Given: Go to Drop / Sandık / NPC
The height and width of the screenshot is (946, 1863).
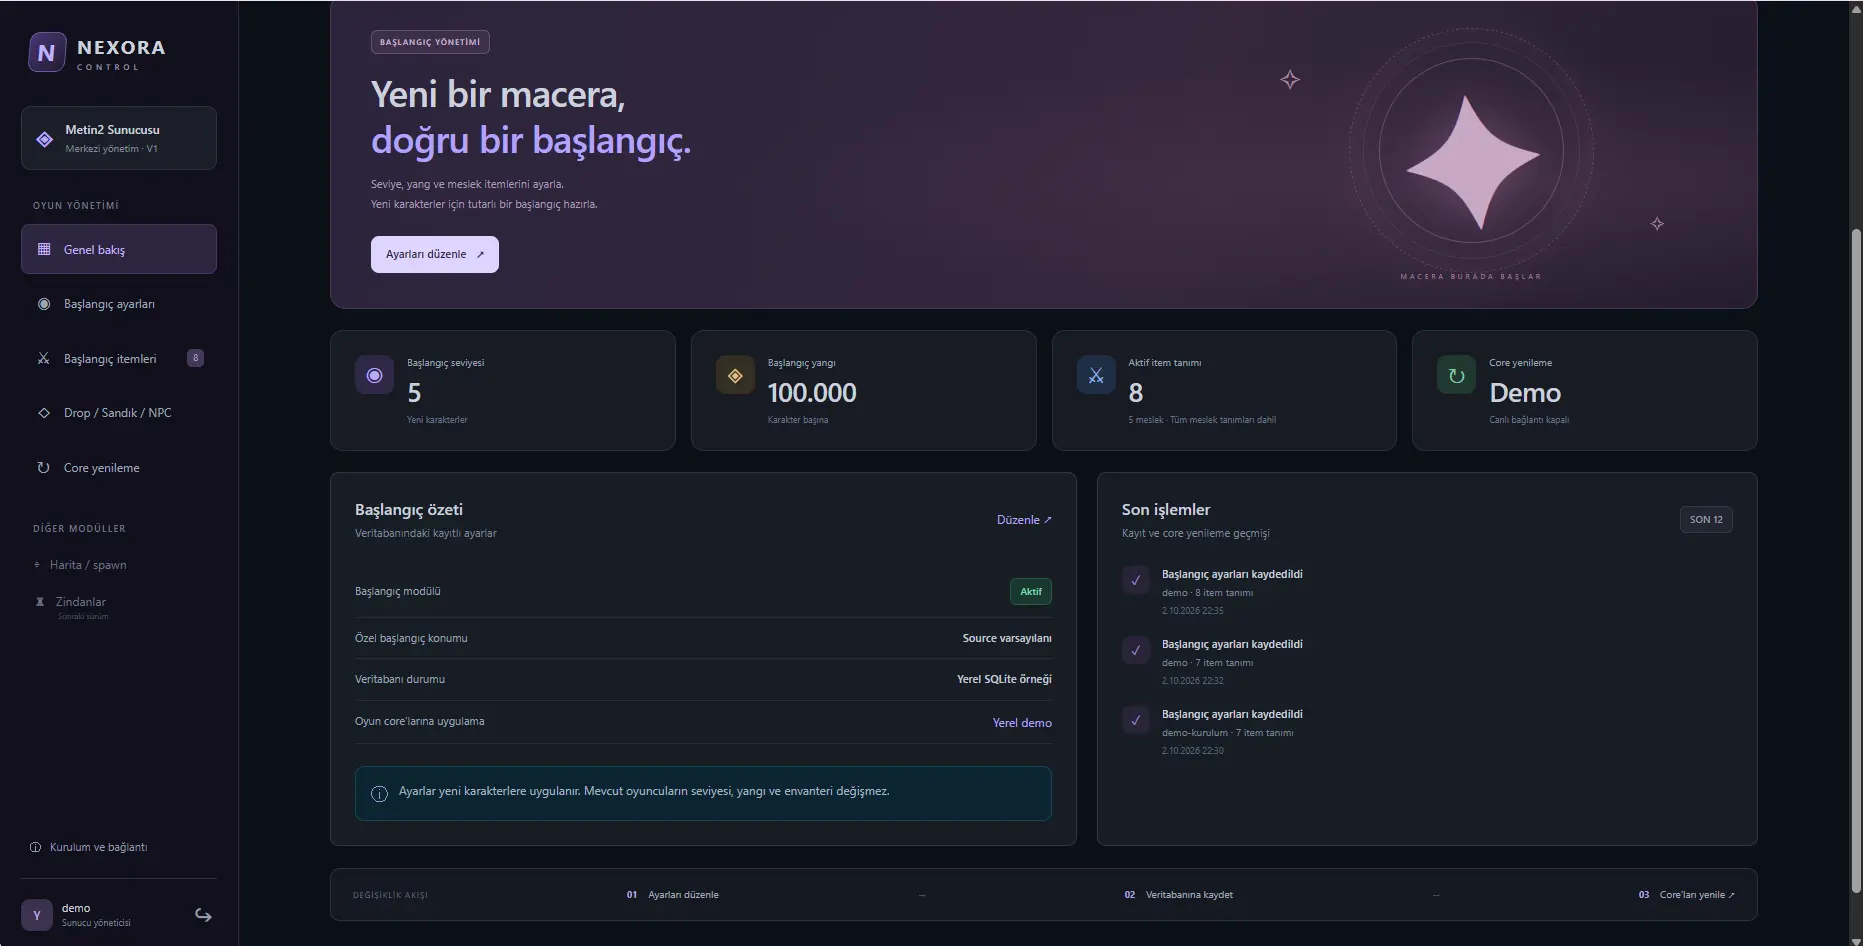Looking at the screenshot, I should click(119, 413).
